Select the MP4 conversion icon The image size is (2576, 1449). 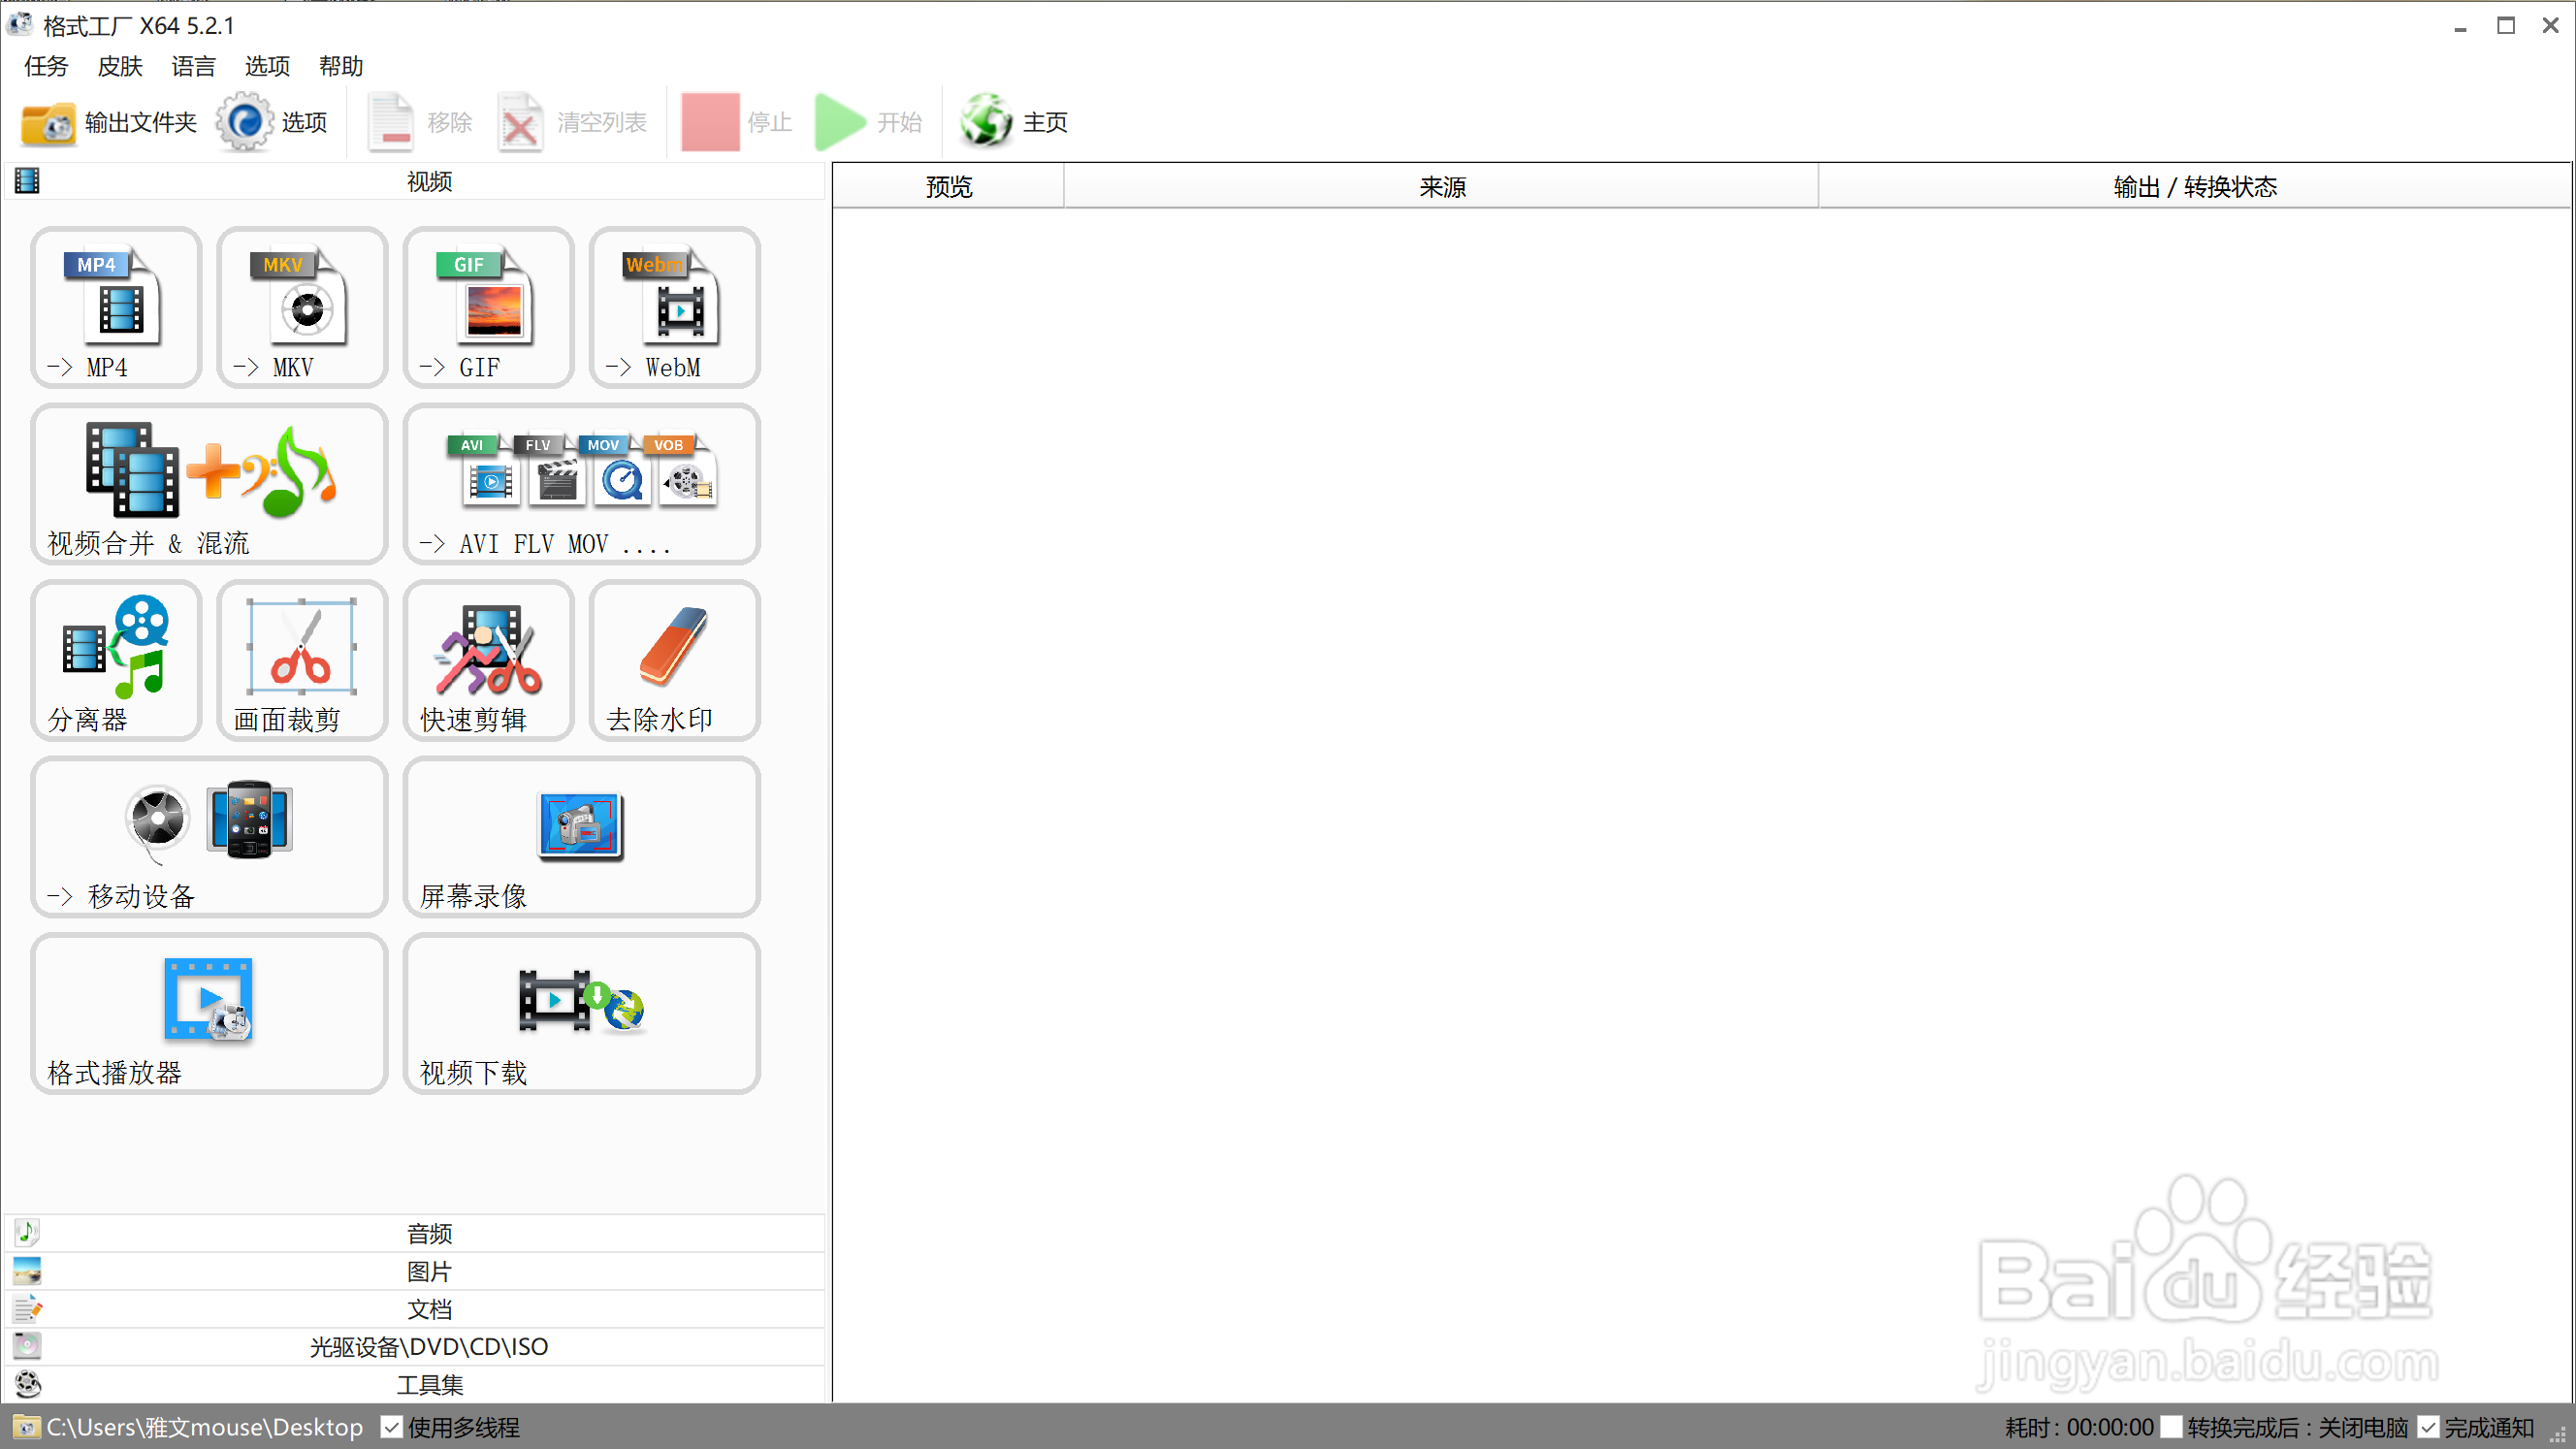click(x=116, y=307)
